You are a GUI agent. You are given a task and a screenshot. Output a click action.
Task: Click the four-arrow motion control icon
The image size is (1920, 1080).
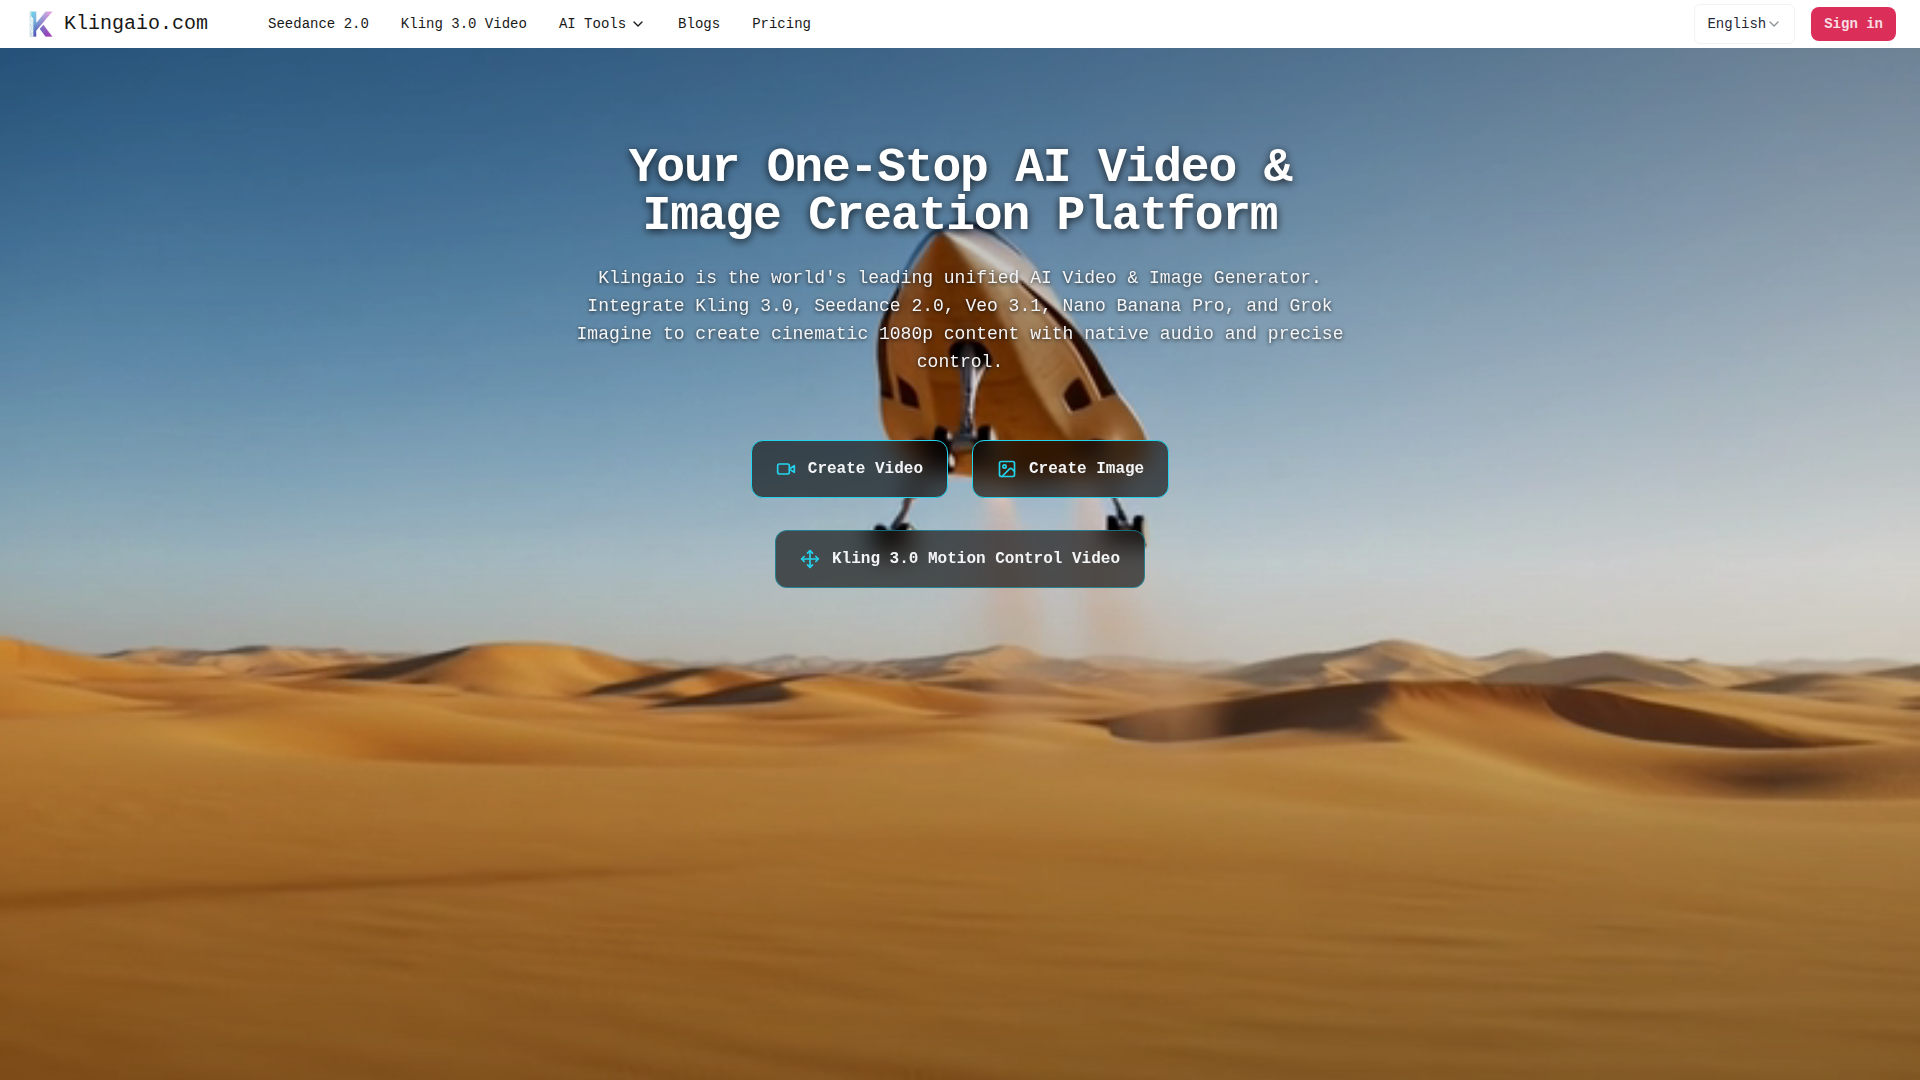810,559
